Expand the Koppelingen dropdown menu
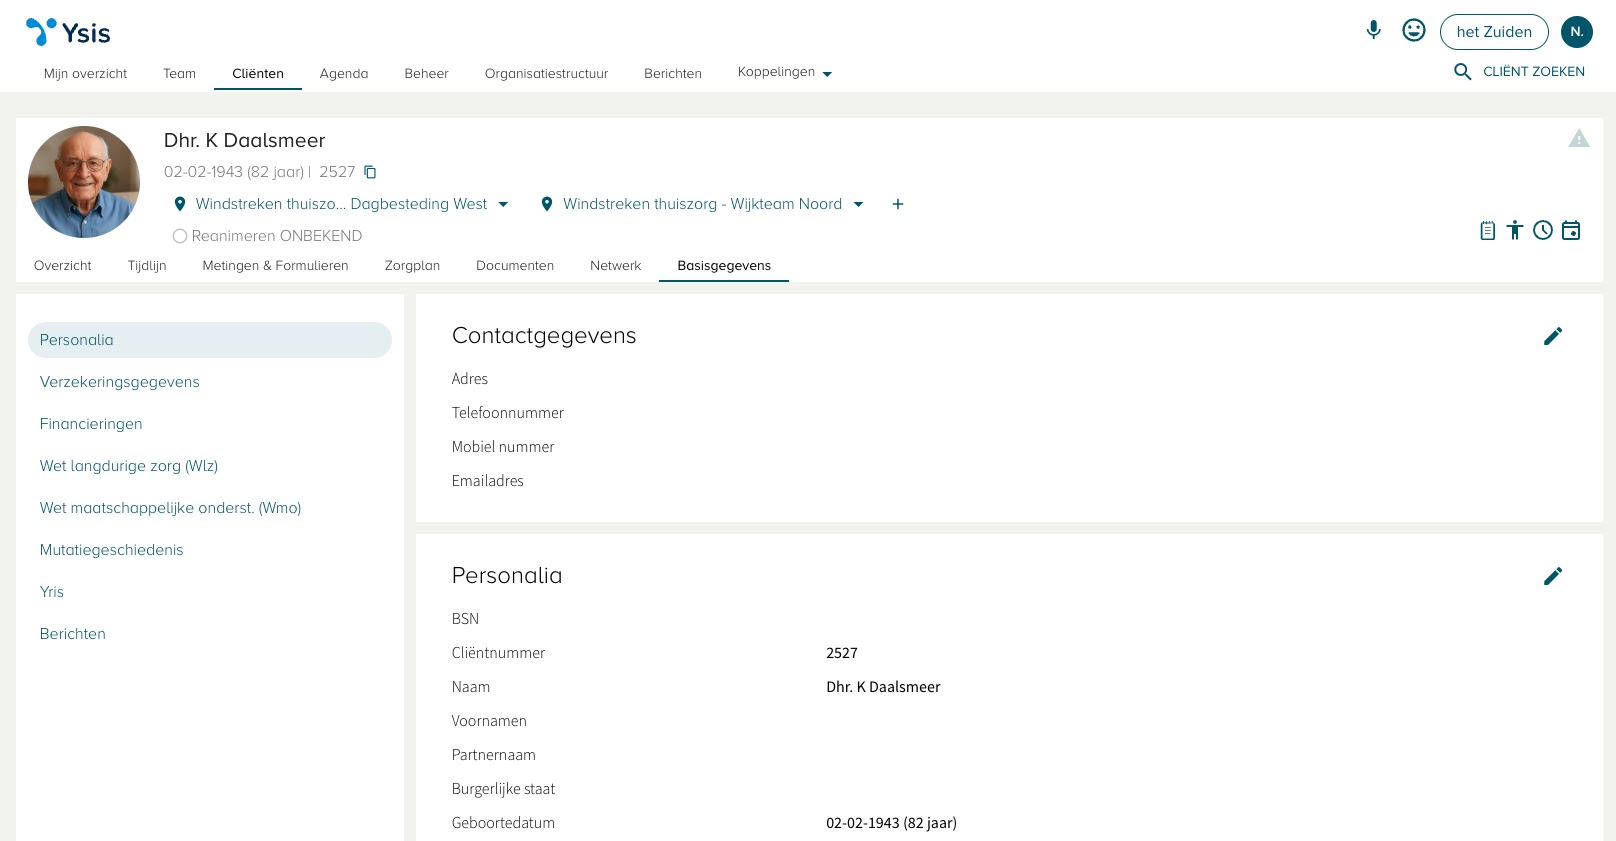The width and height of the screenshot is (1616, 841). (785, 72)
